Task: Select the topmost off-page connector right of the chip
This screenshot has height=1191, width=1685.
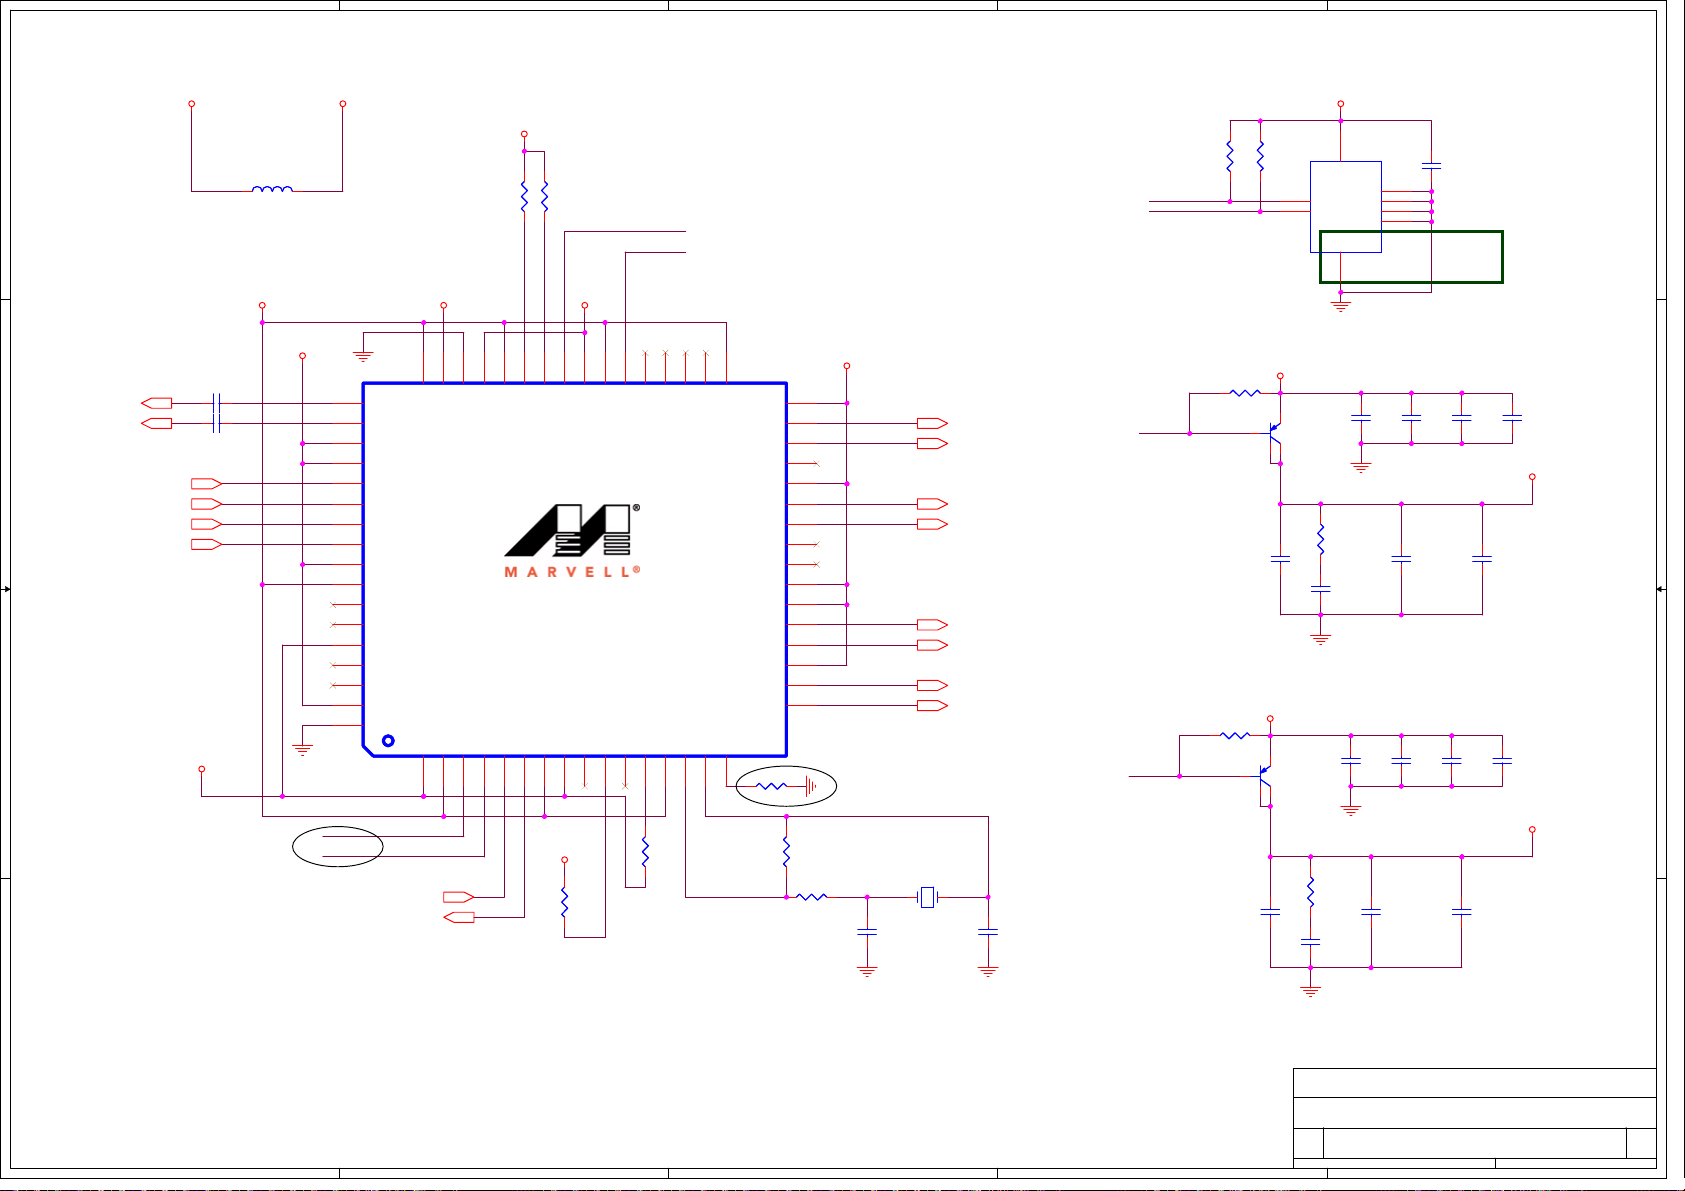Action: point(932,423)
